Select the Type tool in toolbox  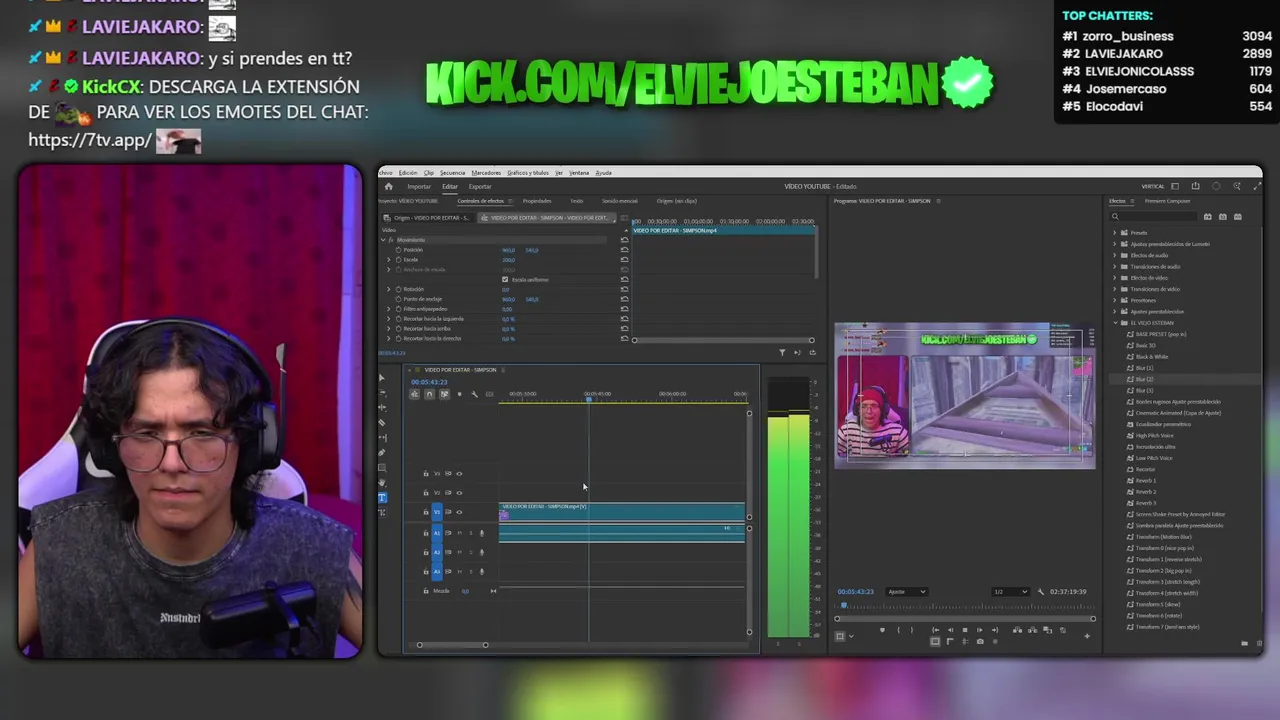click(x=382, y=498)
